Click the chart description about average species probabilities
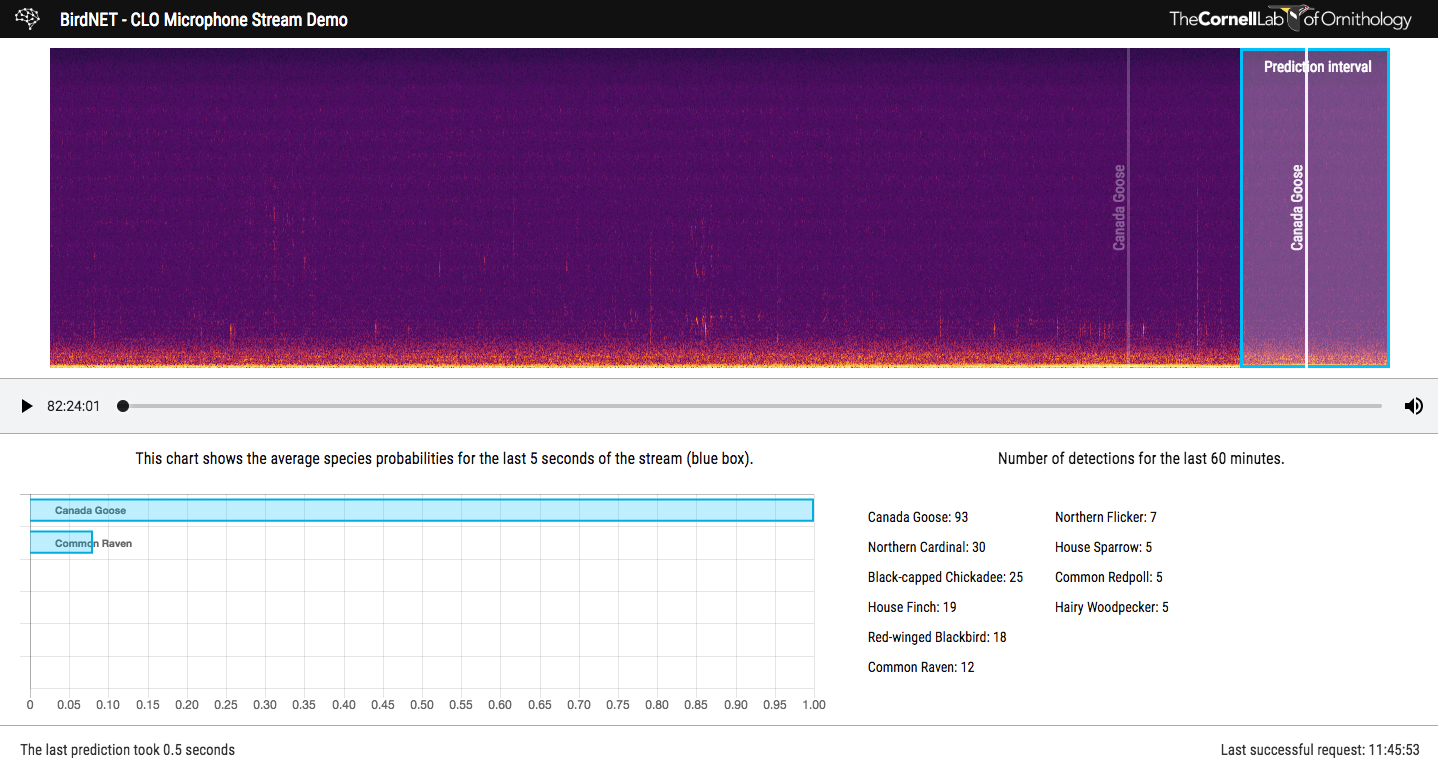The height and width of the screenshot is (763, 1438). 444,459
